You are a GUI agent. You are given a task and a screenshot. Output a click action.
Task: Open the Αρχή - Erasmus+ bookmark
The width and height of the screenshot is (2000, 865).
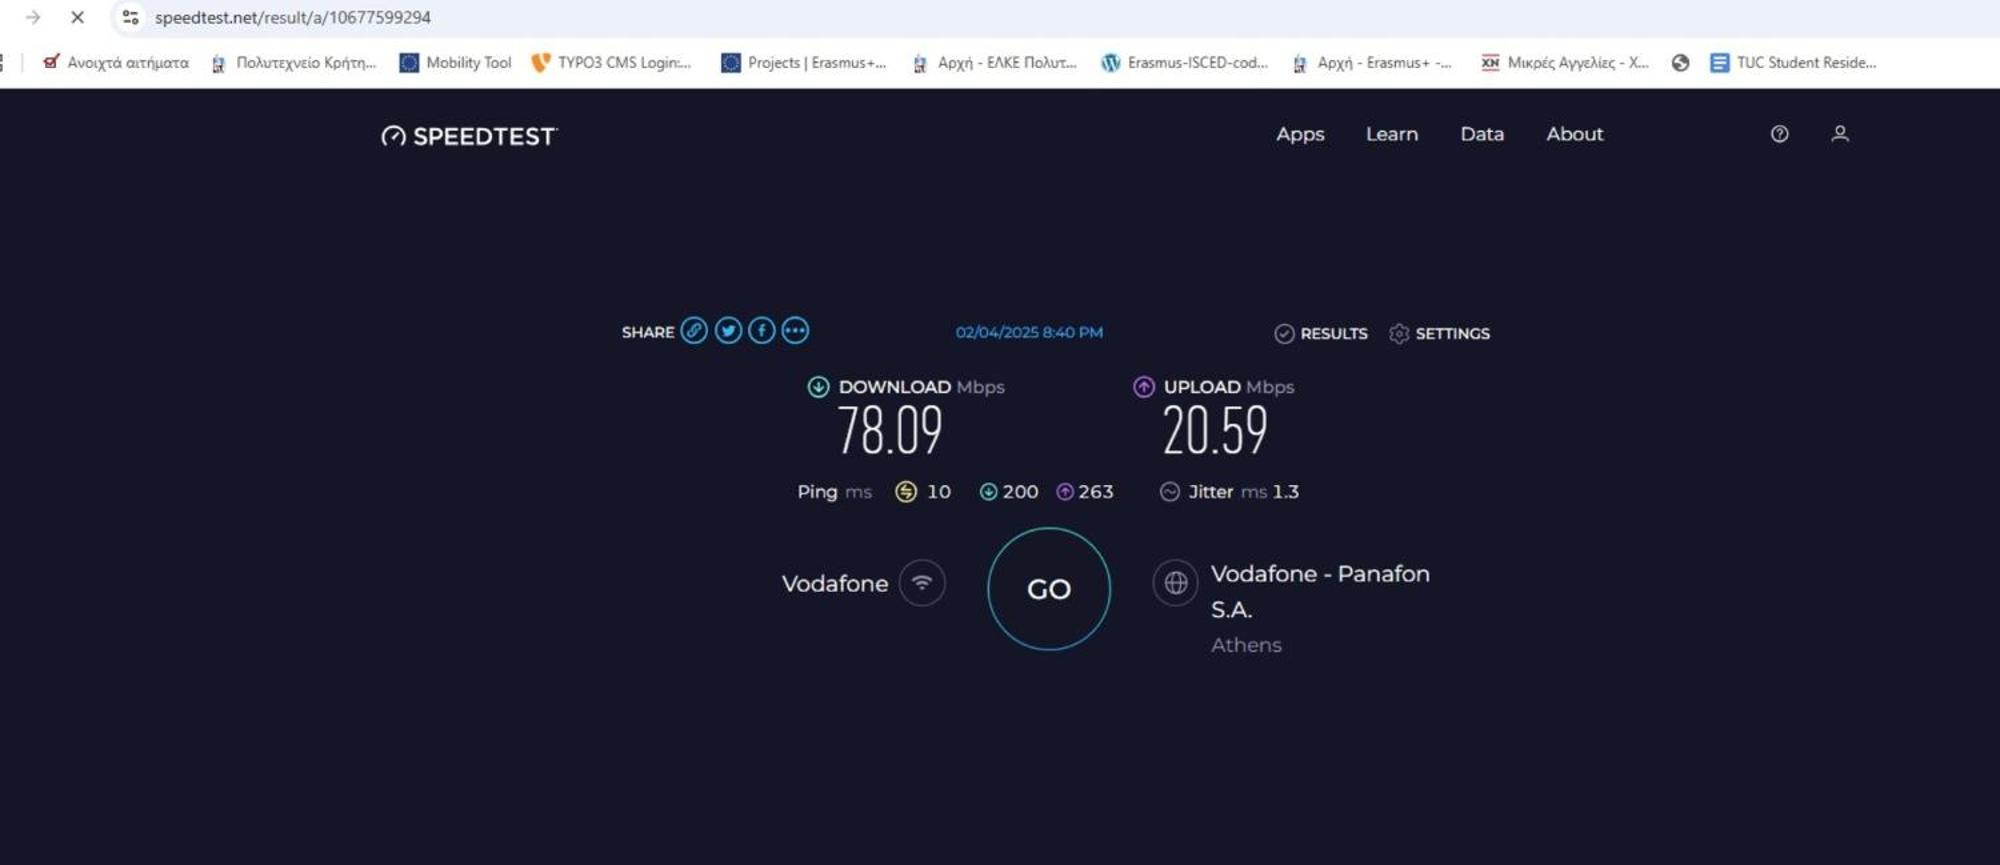[x=1371, y=62]
